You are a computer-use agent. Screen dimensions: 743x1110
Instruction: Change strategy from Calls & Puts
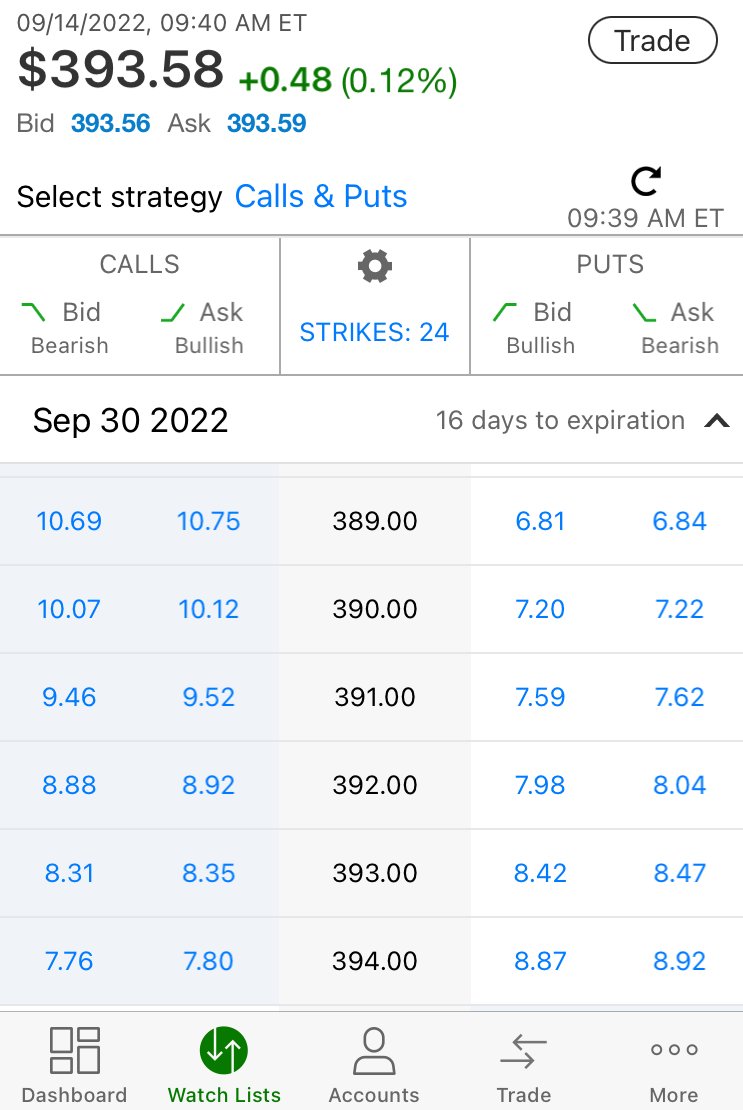pyautogui.click(x=321, y=196)
